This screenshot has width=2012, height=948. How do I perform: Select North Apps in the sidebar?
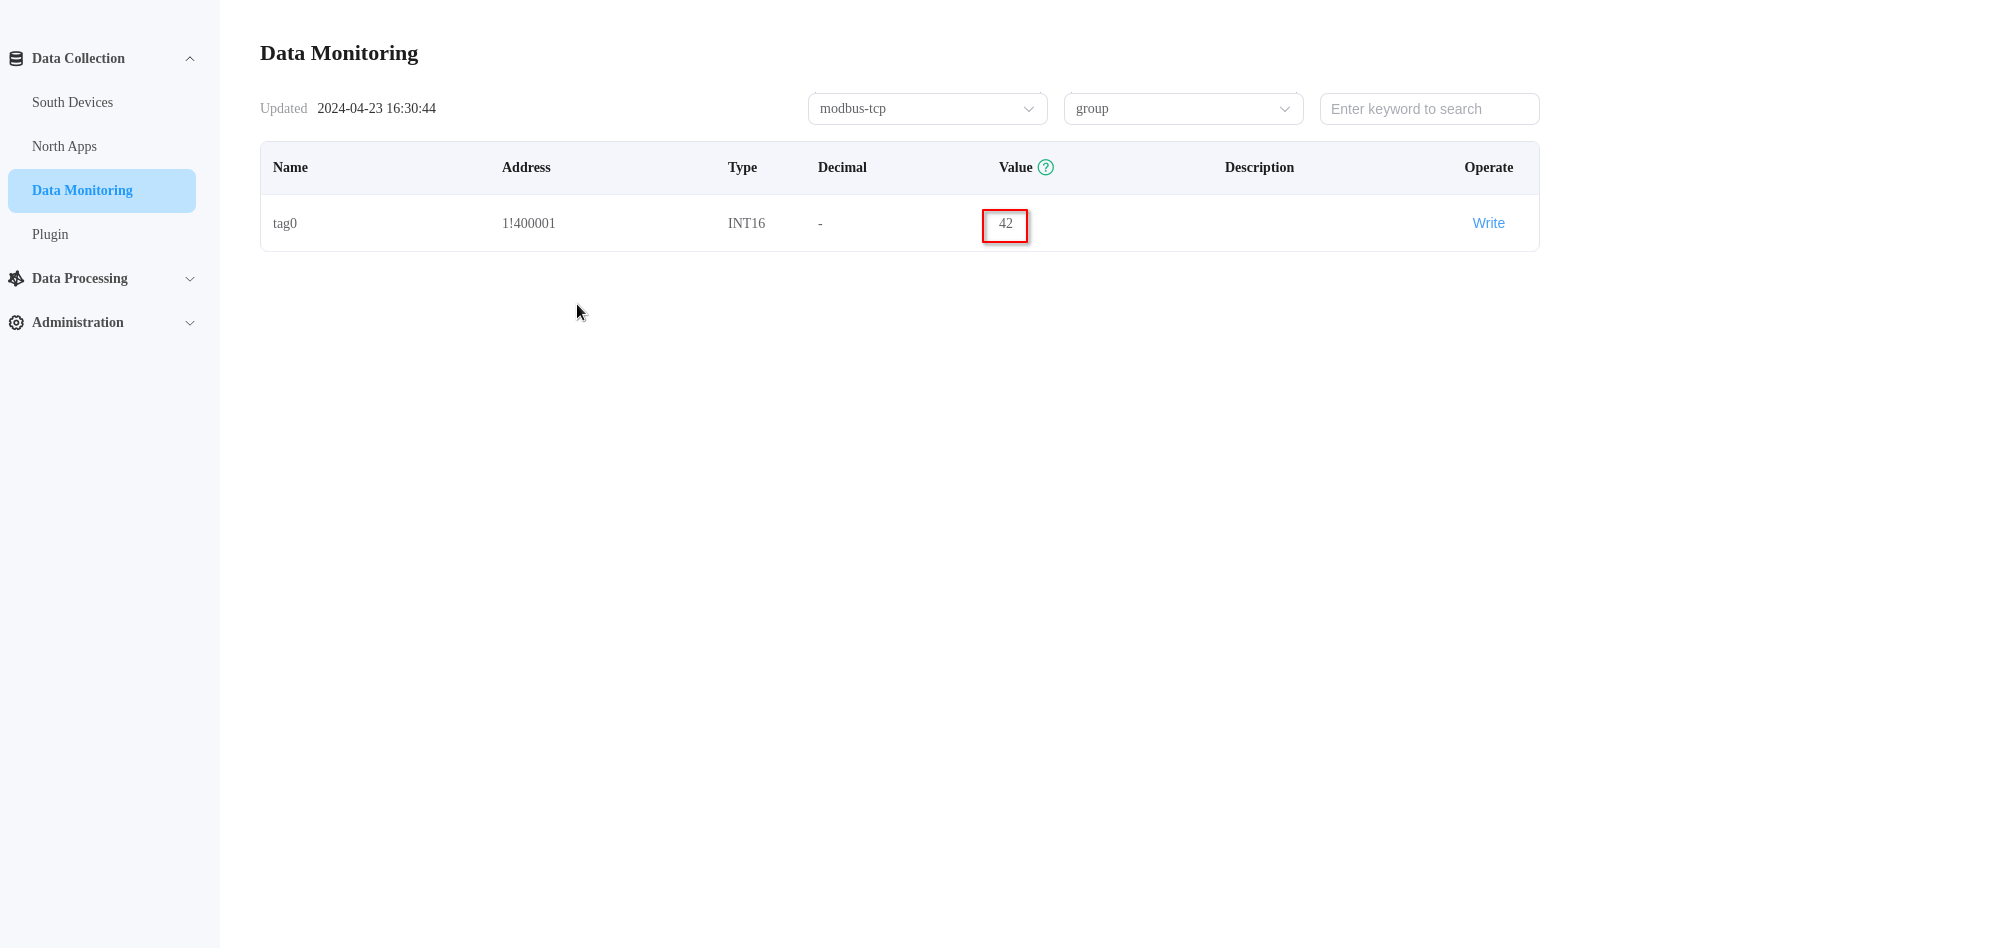pos(64,146)
